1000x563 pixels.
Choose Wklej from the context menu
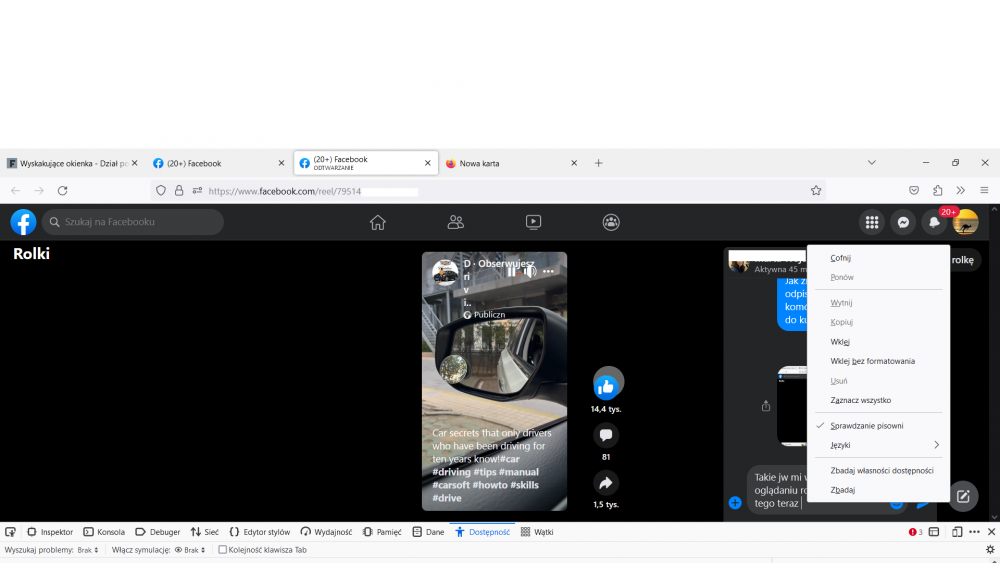[x=840, y=342]
